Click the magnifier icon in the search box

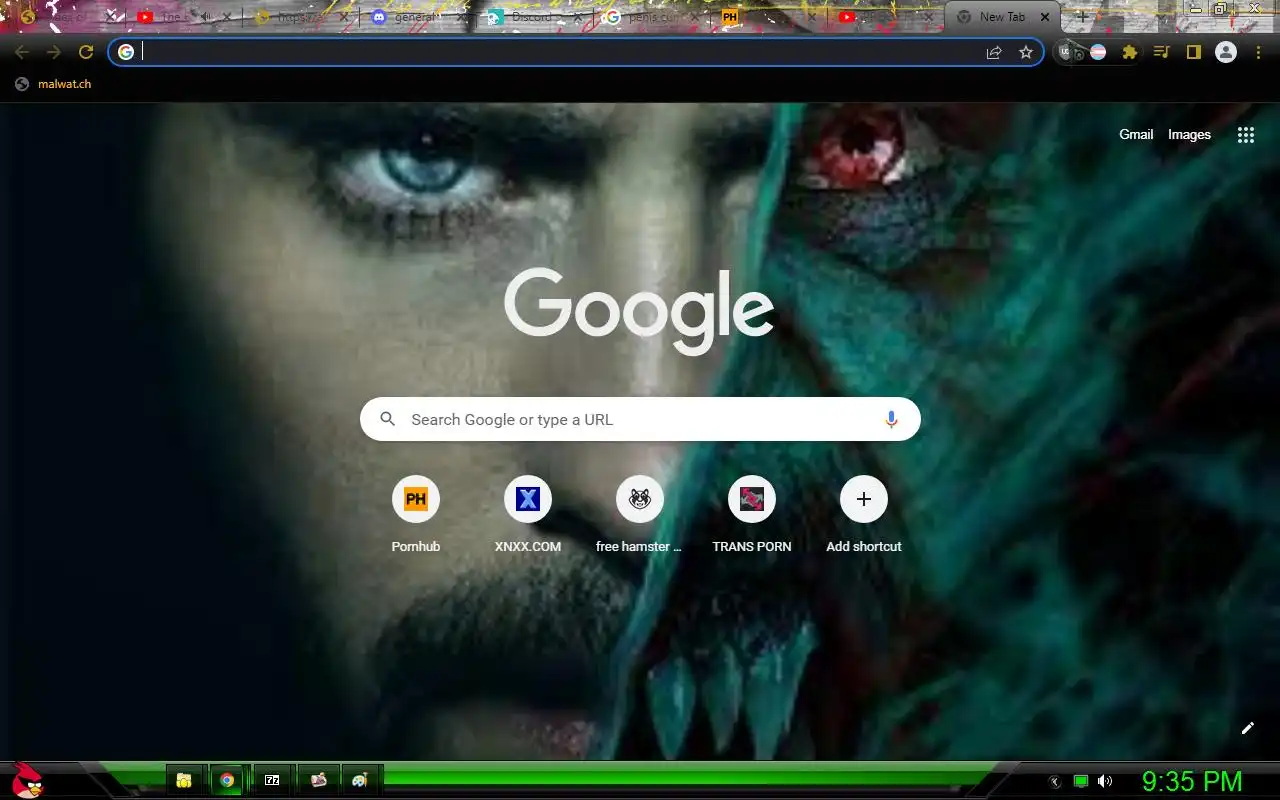pos(388,419)
